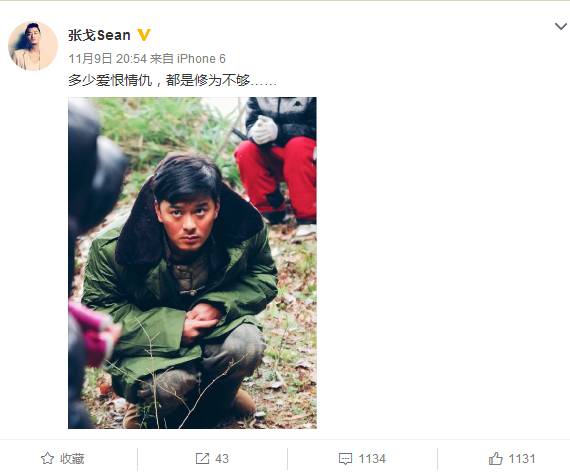Like the post with thumbs-up icon

495,458
